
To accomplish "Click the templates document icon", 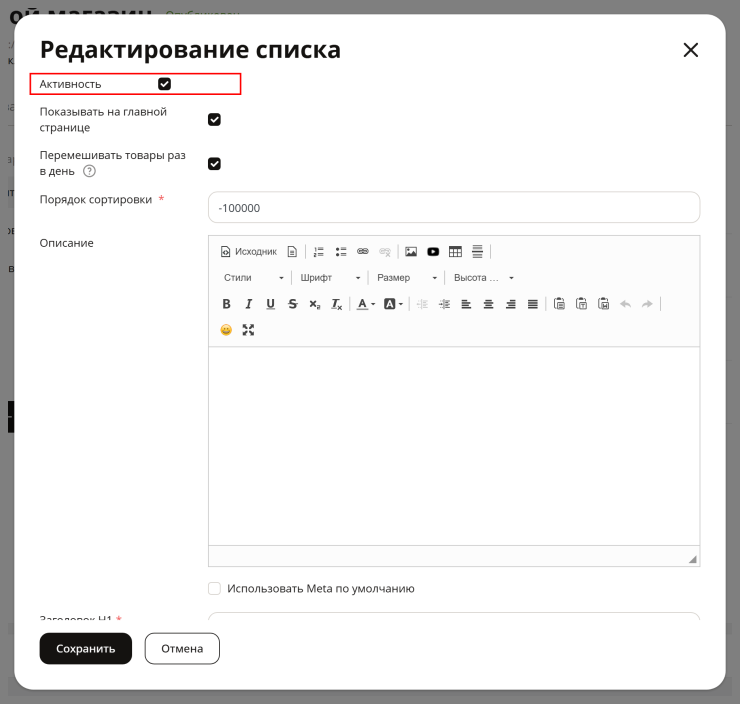I will click(x=292, y=251).
